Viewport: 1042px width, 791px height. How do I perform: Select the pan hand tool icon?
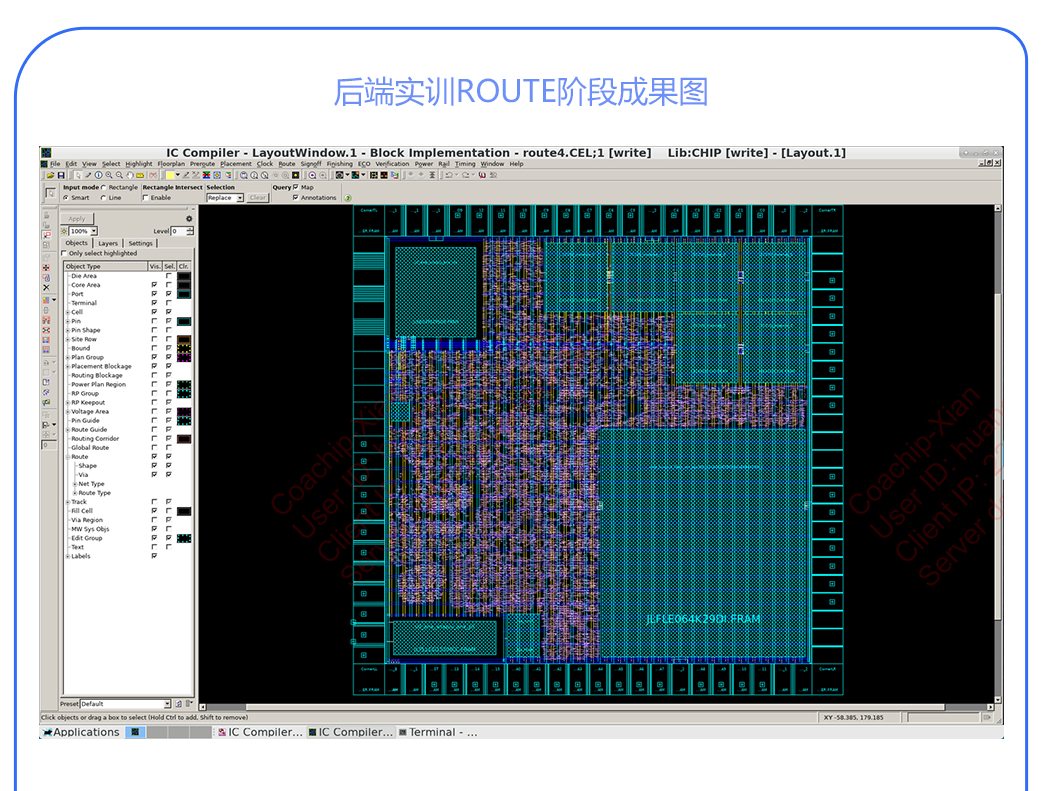130,175
